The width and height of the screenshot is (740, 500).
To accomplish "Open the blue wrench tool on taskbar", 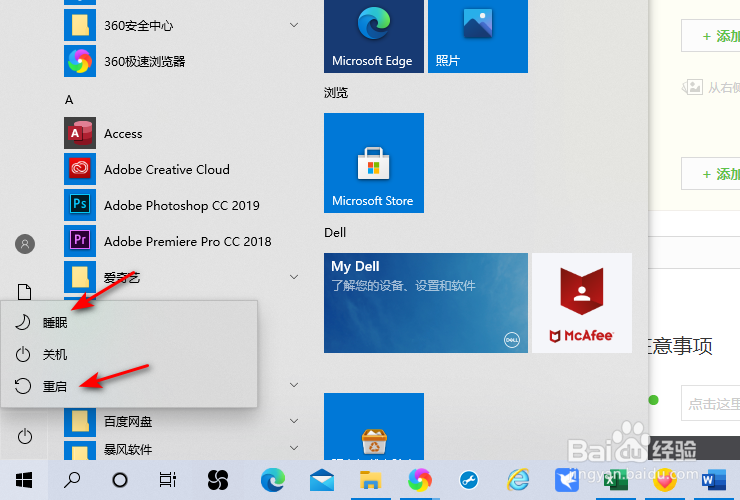I will coord(469,480).
